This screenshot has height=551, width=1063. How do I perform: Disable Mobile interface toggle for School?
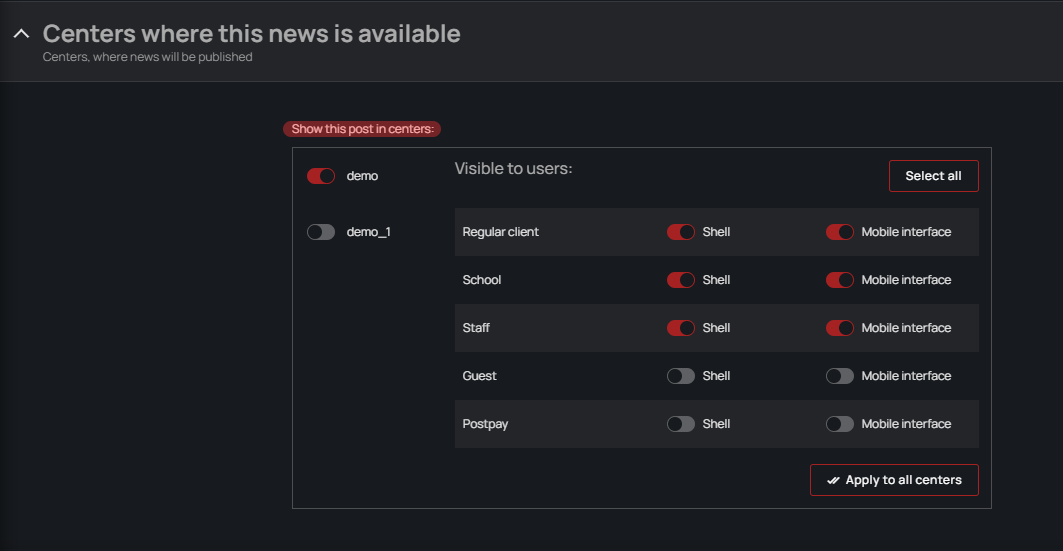(x=840, y=280)
